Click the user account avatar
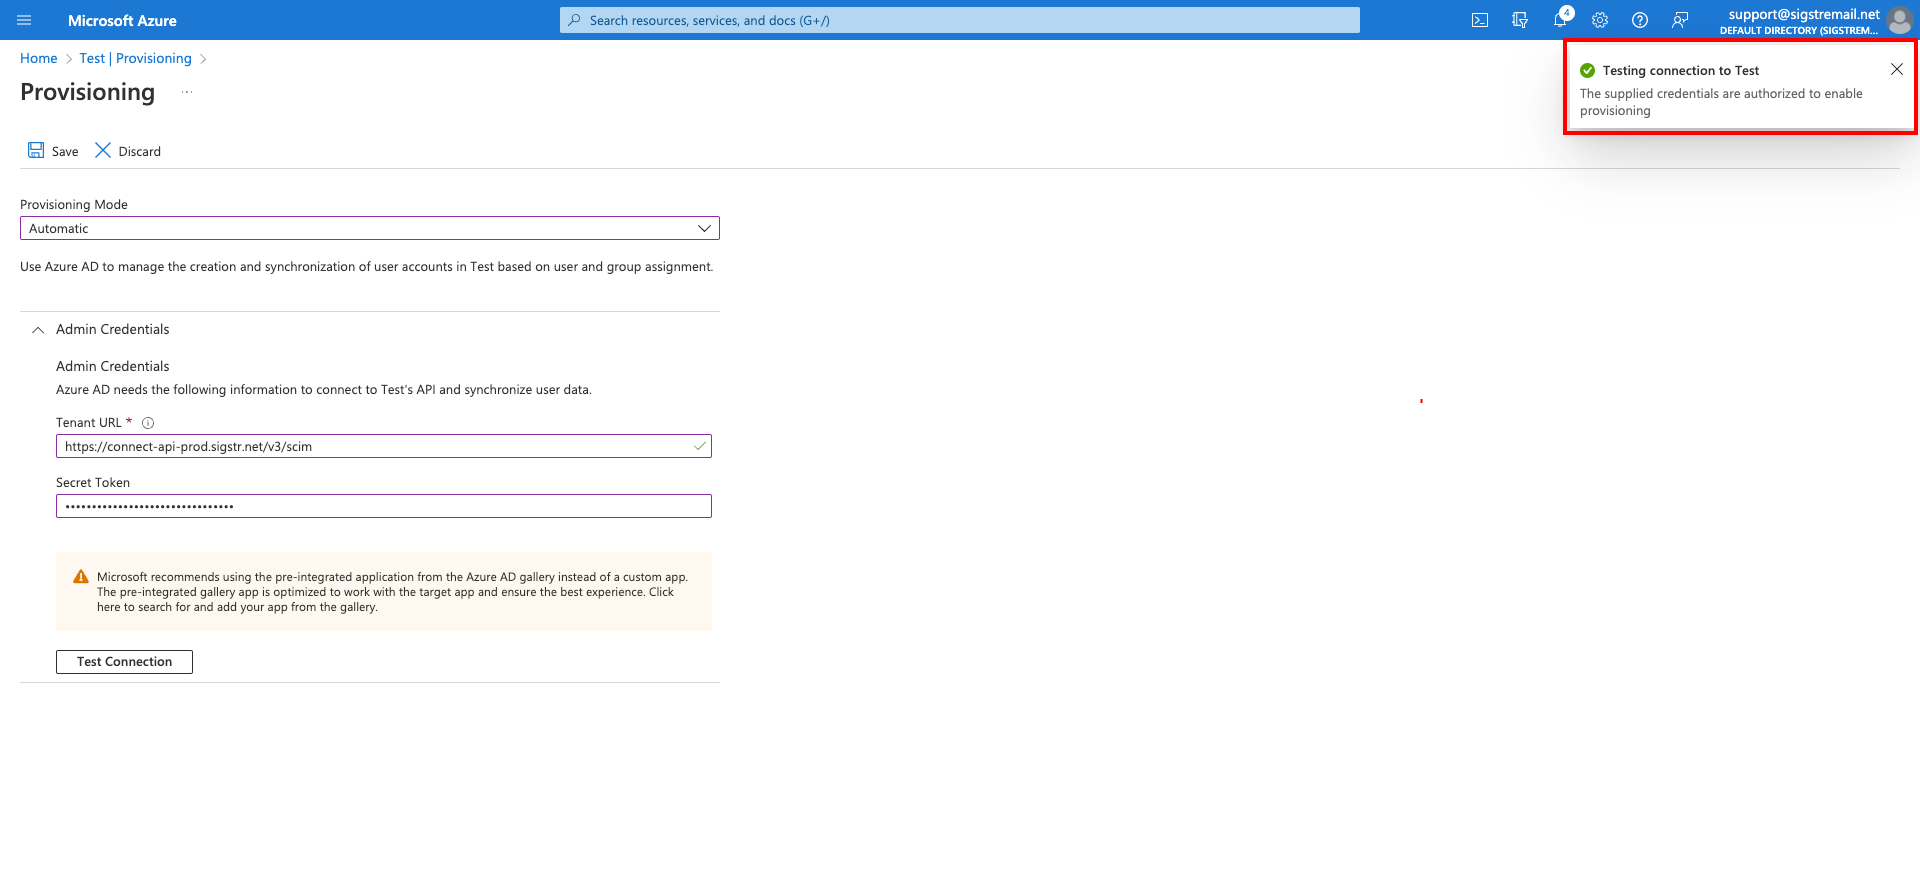This screenshot has width=1920, height=880. 1900,20
